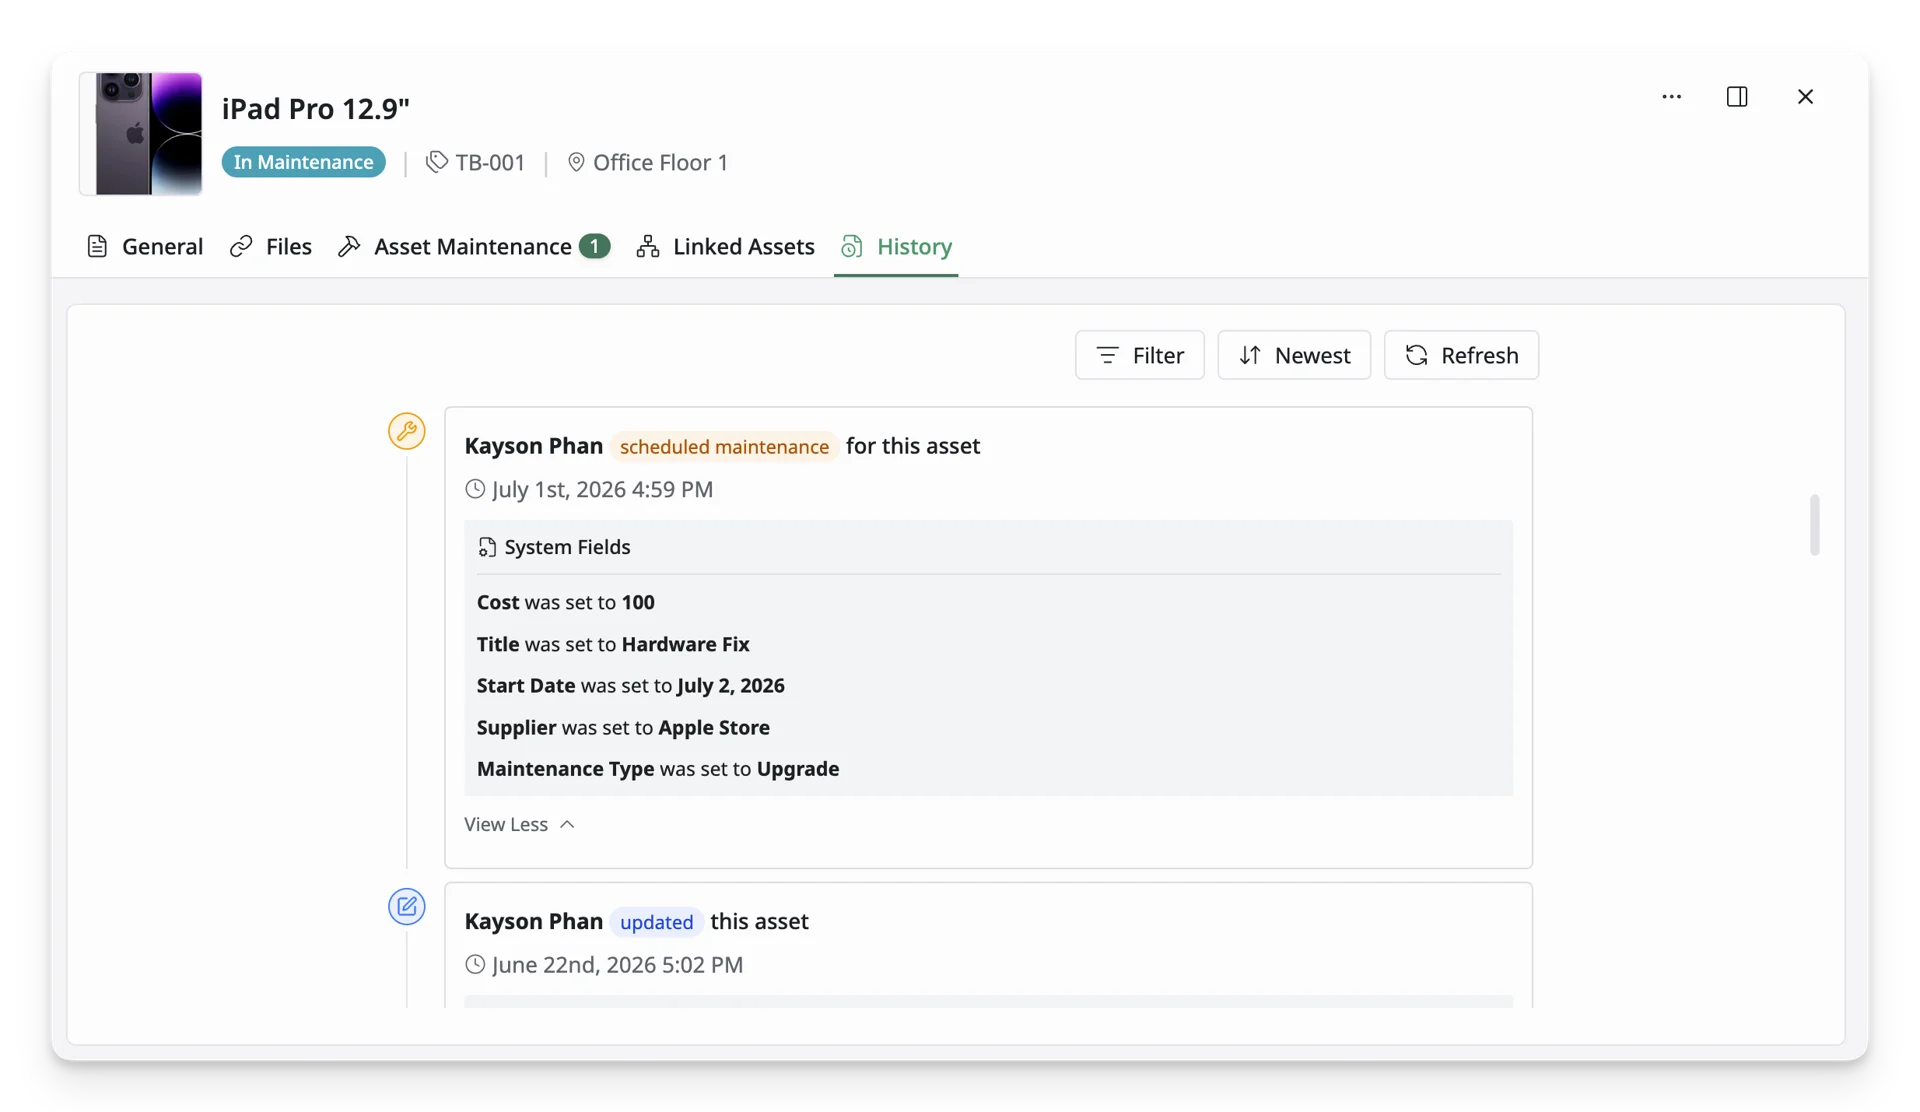Click the updated action tag
This screenshot has height=1112, width=1920.
pos(656,922)
